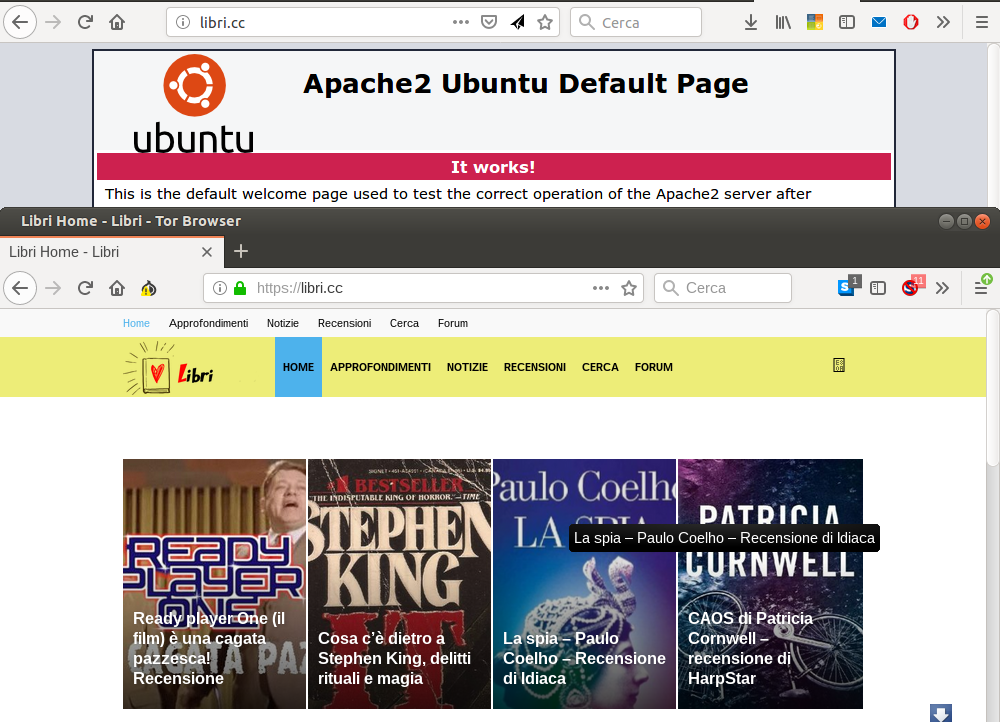Expand overflow toolbar items in Firefox window
Image resolution: width=1000 pixels, height=722 pixels.
(943, 22)
